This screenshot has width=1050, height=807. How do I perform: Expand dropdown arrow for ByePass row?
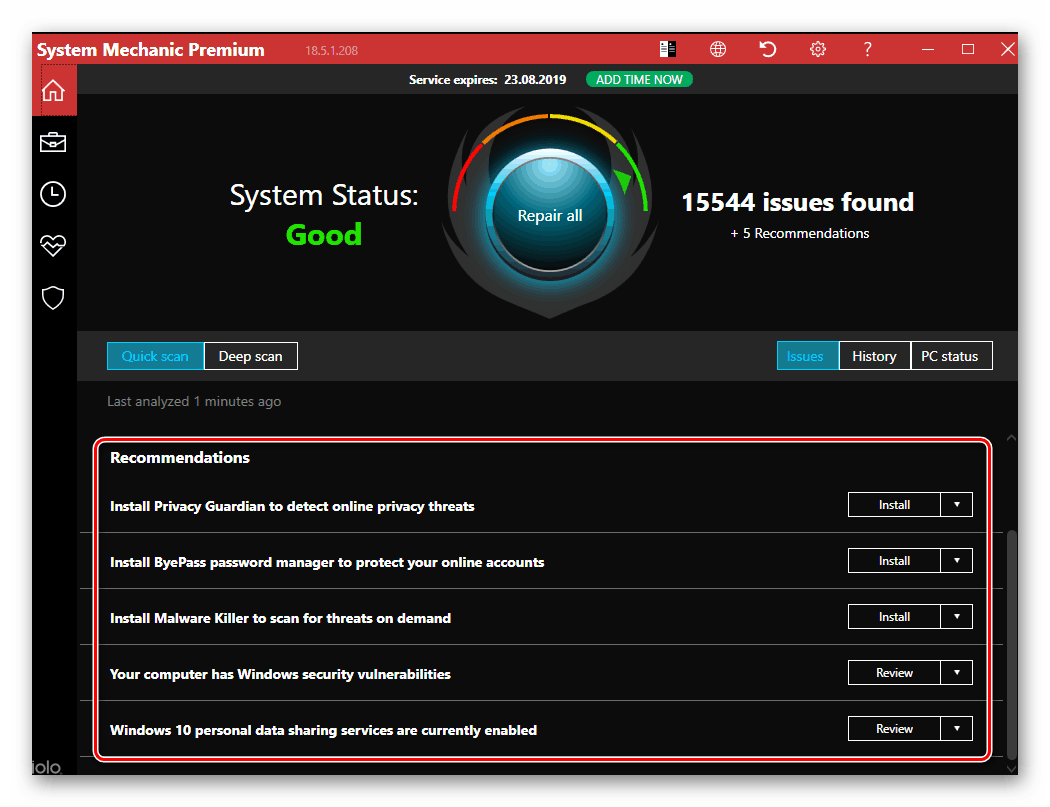click(957, 561)
